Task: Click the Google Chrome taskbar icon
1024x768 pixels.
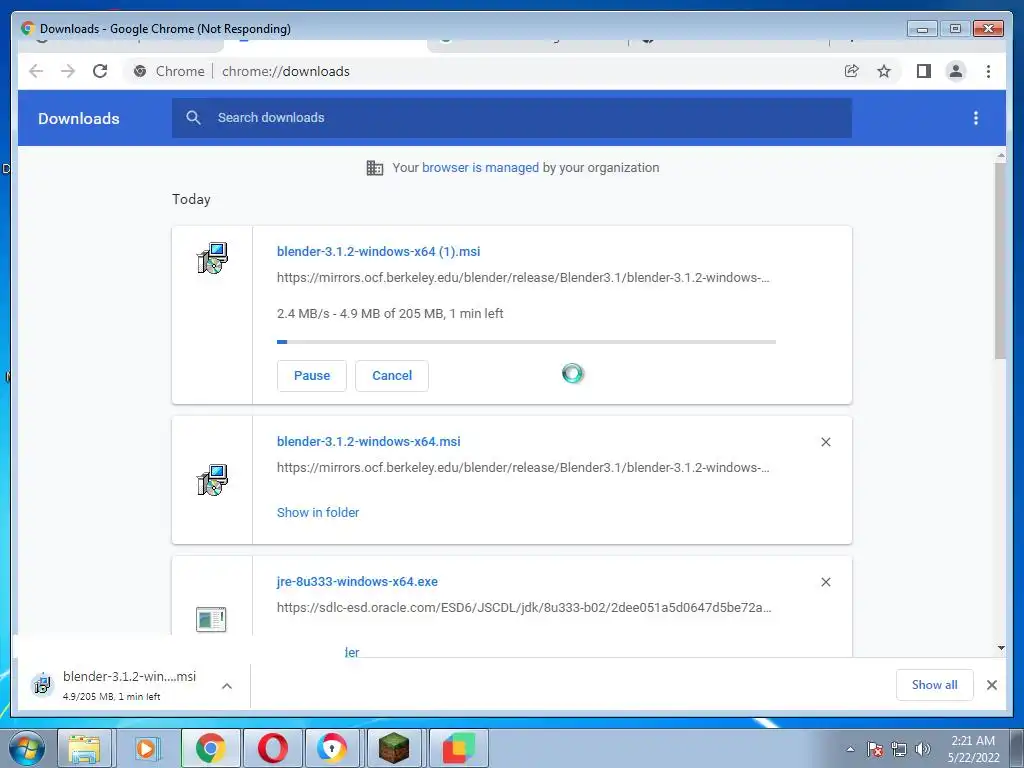Action: coord(209,748)
